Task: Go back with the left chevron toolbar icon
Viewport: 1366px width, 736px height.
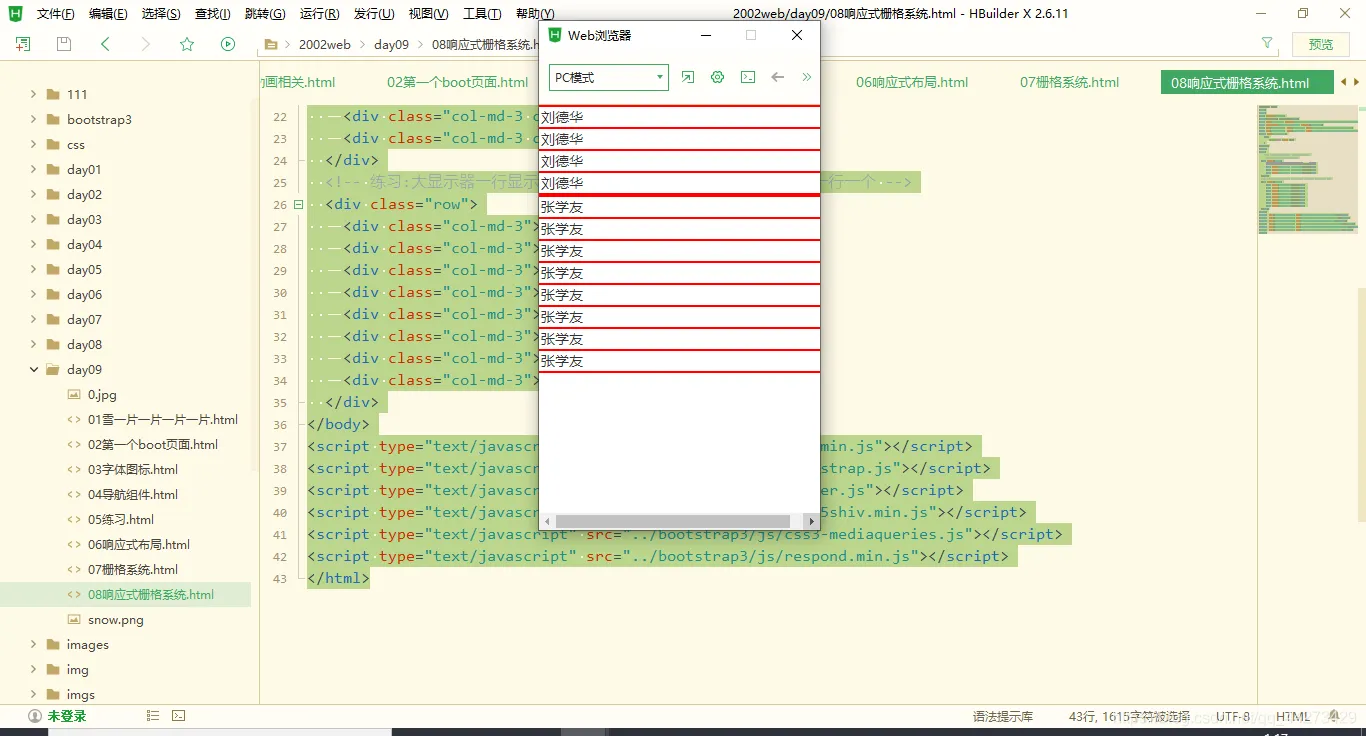Action: tap(105, 44)
